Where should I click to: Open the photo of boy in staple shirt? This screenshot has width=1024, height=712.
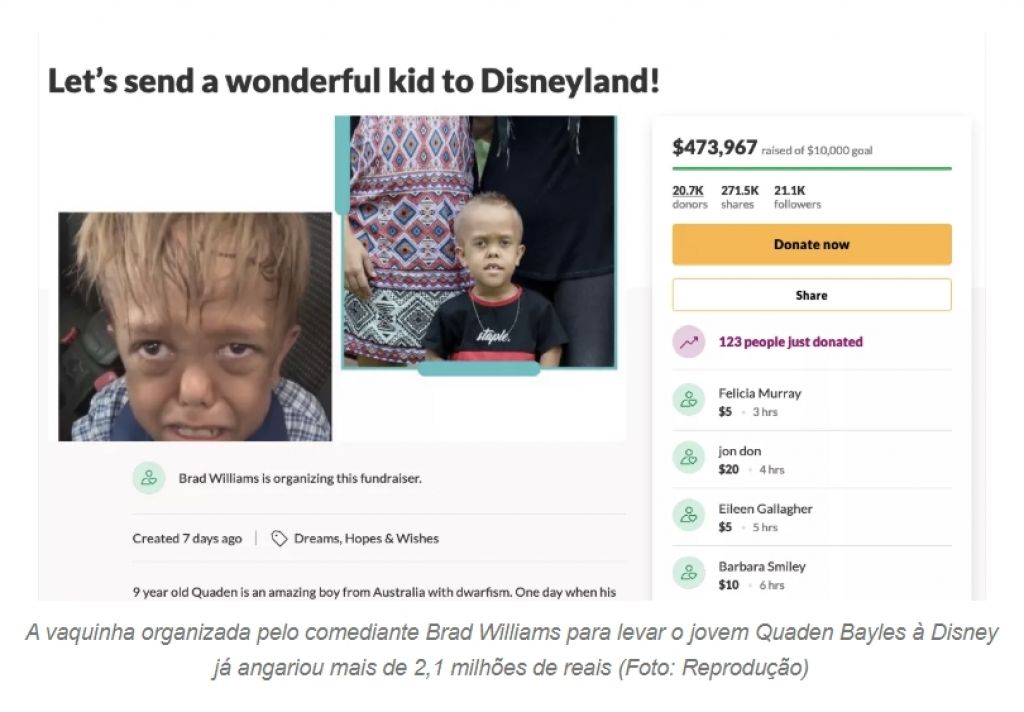(479, 242)
